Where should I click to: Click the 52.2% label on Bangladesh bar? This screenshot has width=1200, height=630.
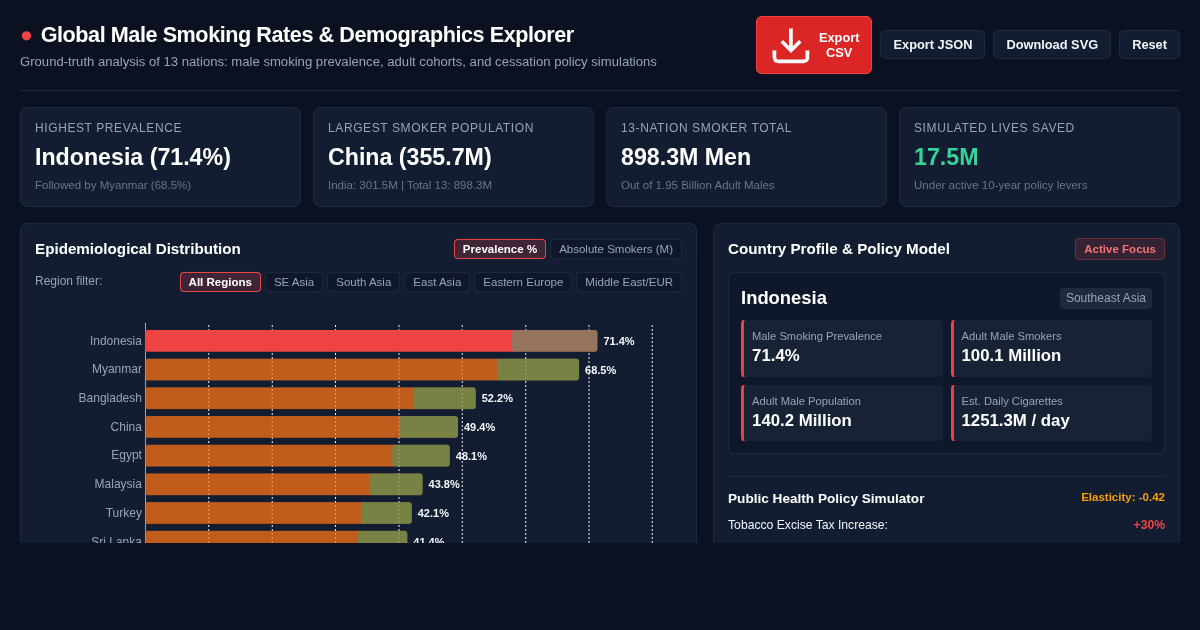497,398
